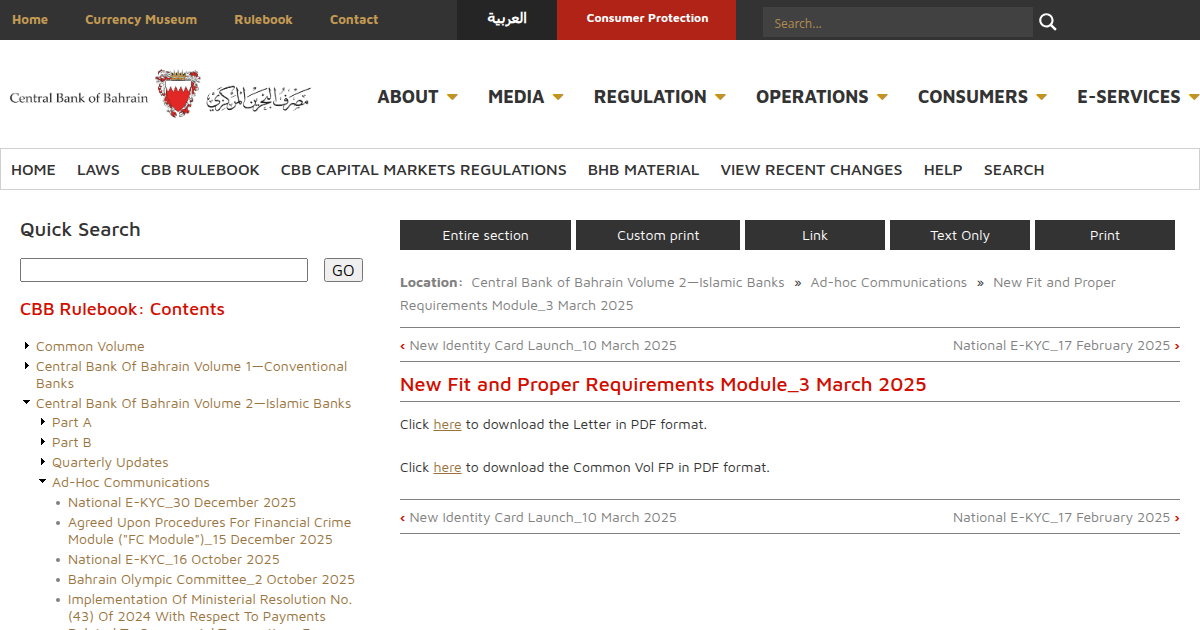Expand Central Bank Of Bahrain Volume 1
The width and height of the screenshot is (1200, 630).
pyautogui.click(x=26, y=366)
